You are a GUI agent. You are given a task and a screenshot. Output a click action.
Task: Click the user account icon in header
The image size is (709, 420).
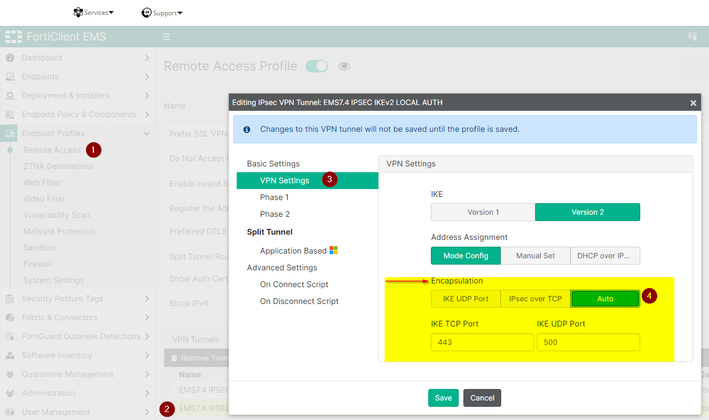(x=692, y=37)
